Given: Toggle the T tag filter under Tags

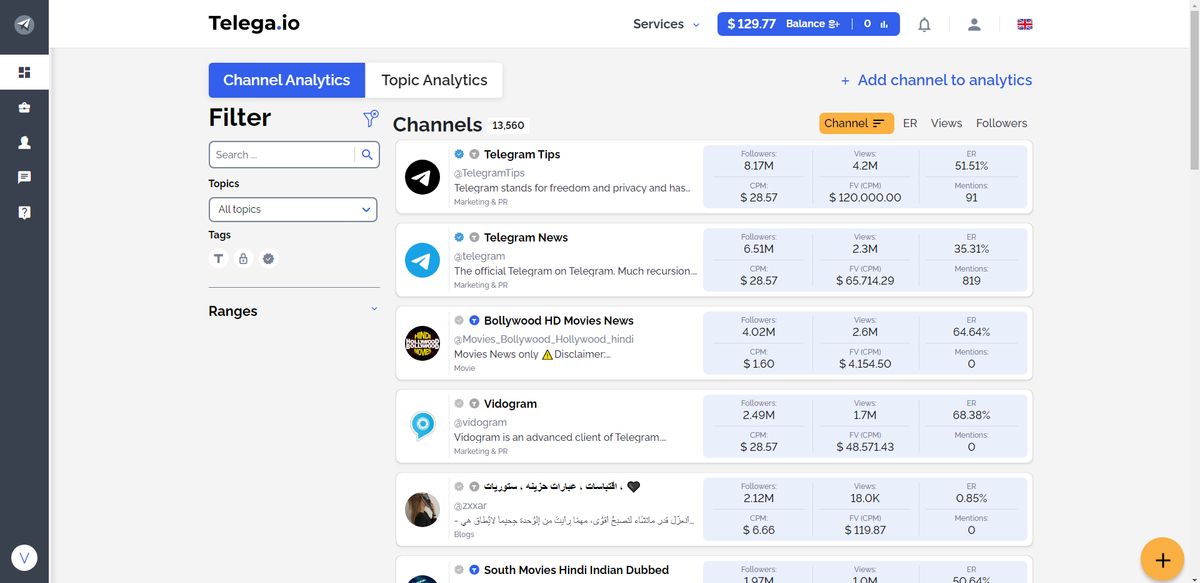Looking at the screenshot, I should [218, 258].
